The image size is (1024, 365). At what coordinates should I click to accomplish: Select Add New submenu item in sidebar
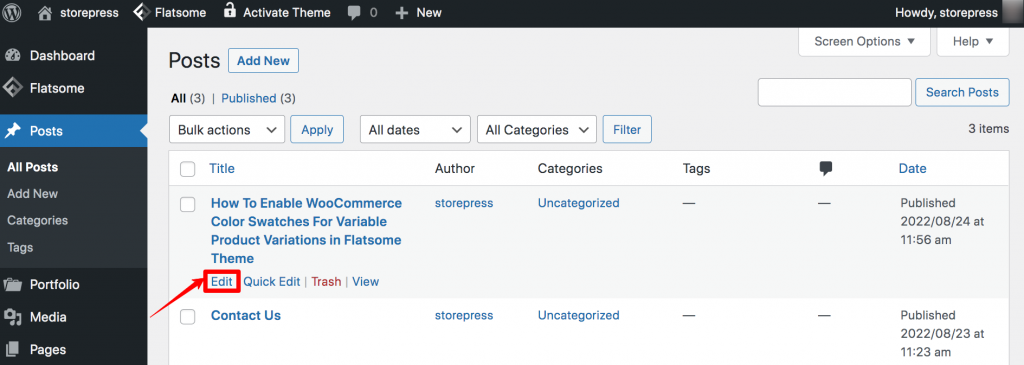tap(33, 194)
